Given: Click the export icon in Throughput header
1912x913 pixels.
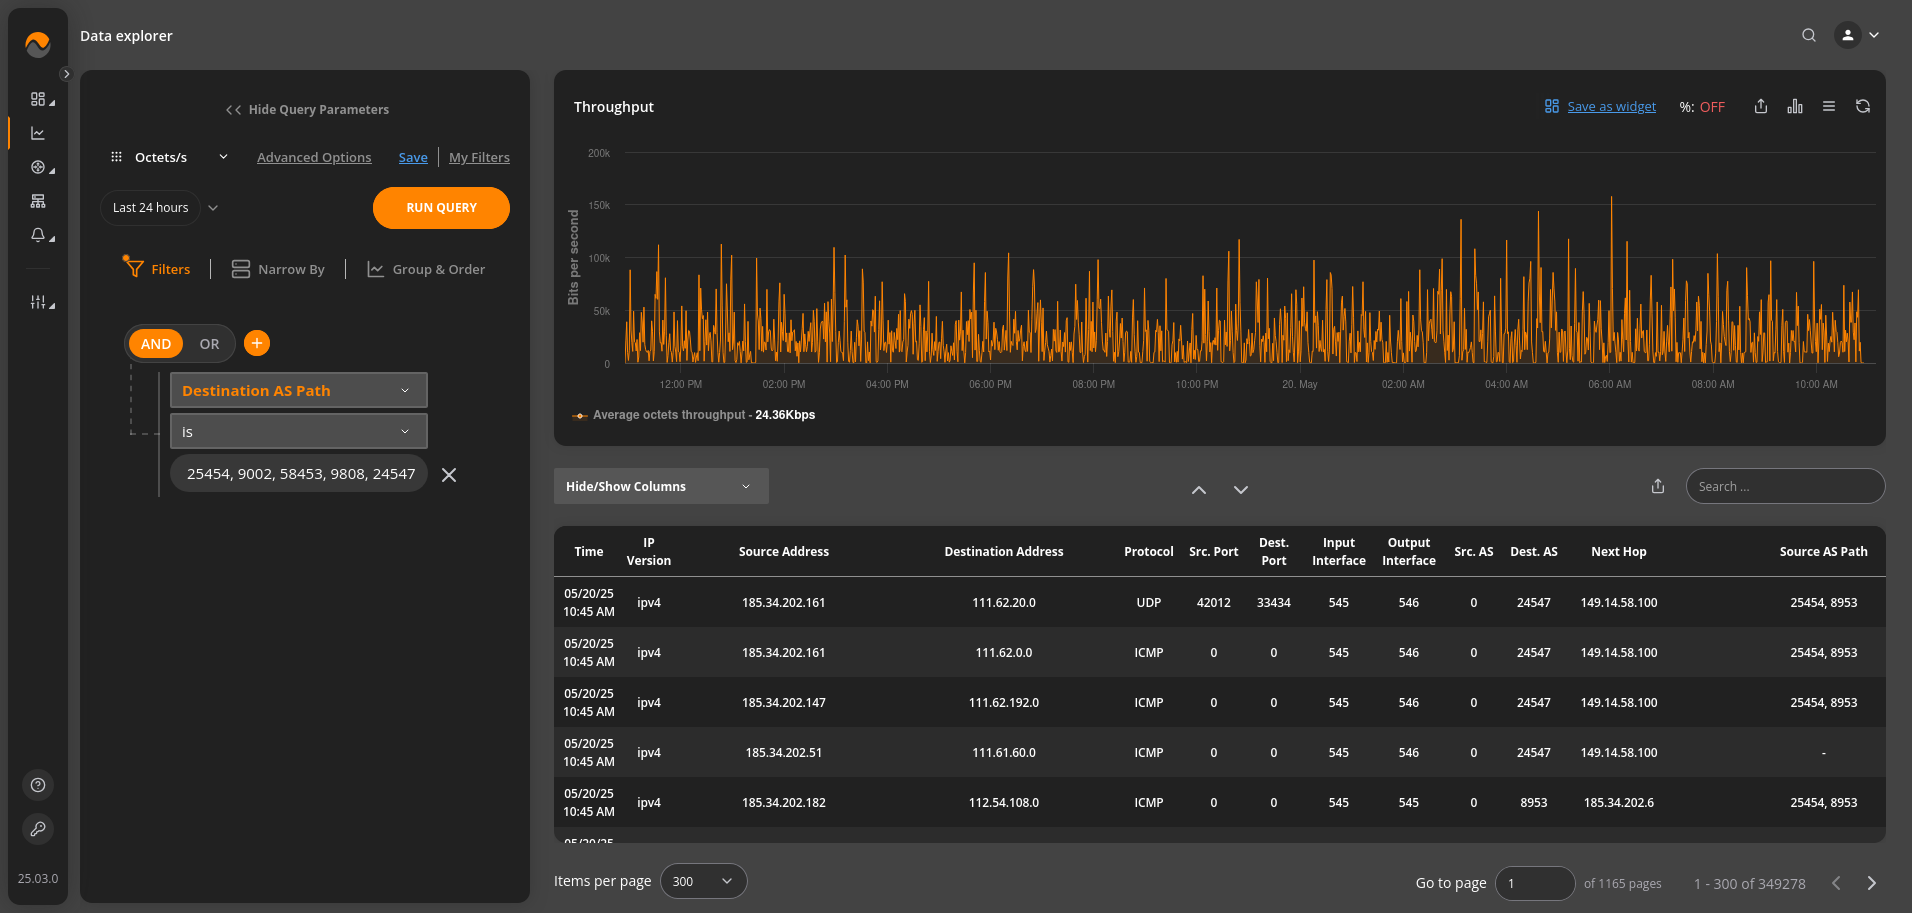Looking at the screenshot, I should coord(1760,107).
